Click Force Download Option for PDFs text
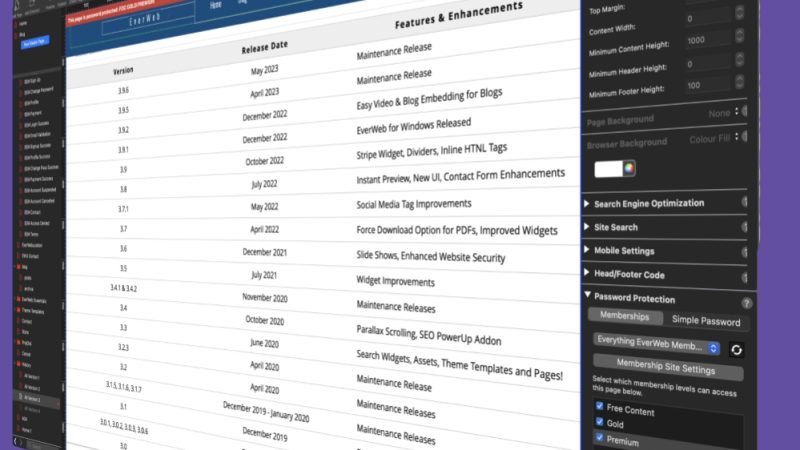800x450 pixels. tap(457, 230)
